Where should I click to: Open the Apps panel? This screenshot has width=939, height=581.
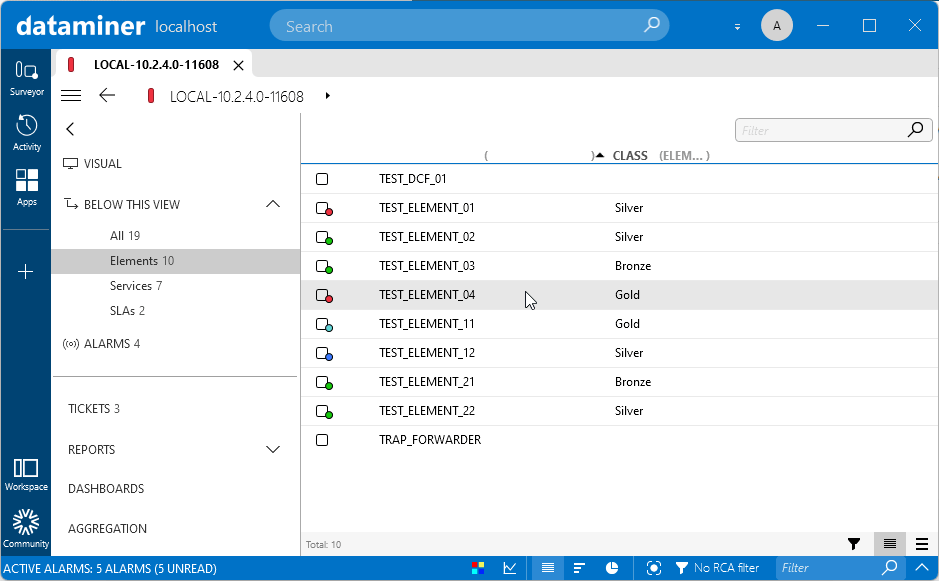26,187
